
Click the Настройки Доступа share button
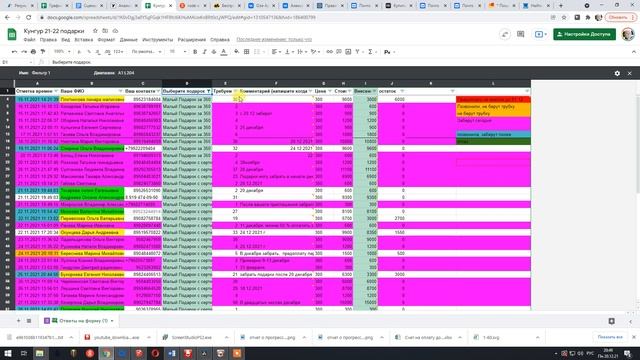pos(584,34)
